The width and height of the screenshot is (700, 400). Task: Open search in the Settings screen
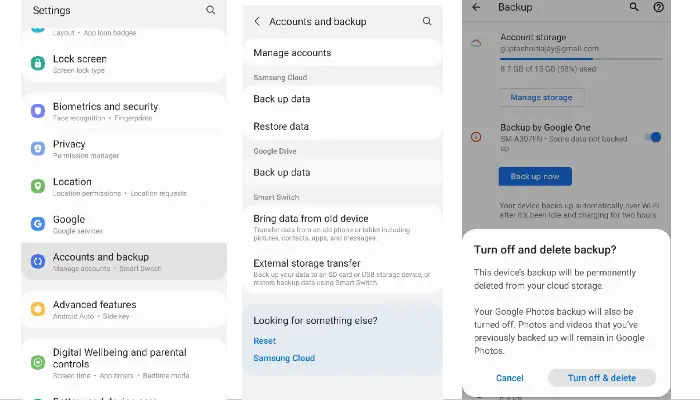click(210, 10)
